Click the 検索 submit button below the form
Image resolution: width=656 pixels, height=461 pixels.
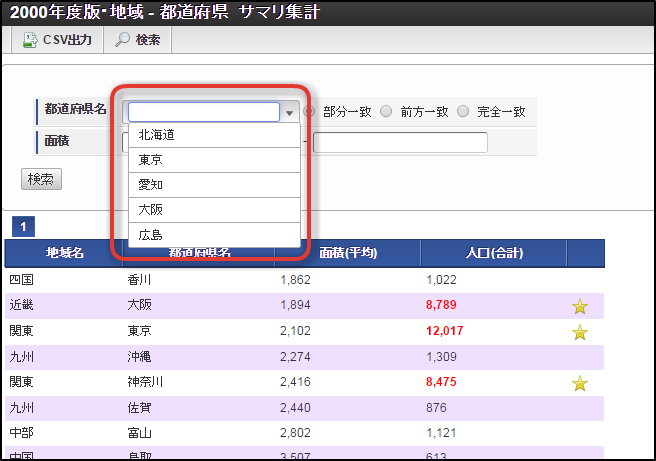point(41,179)
